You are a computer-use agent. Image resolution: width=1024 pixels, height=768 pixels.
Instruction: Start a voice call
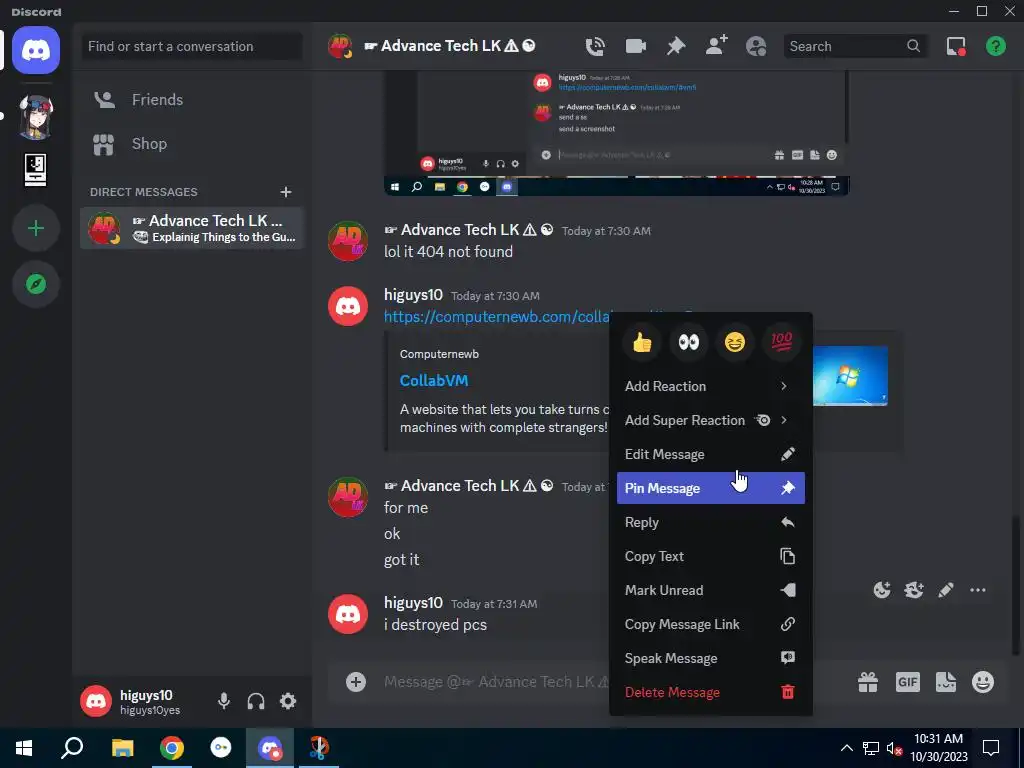(595, 46)
